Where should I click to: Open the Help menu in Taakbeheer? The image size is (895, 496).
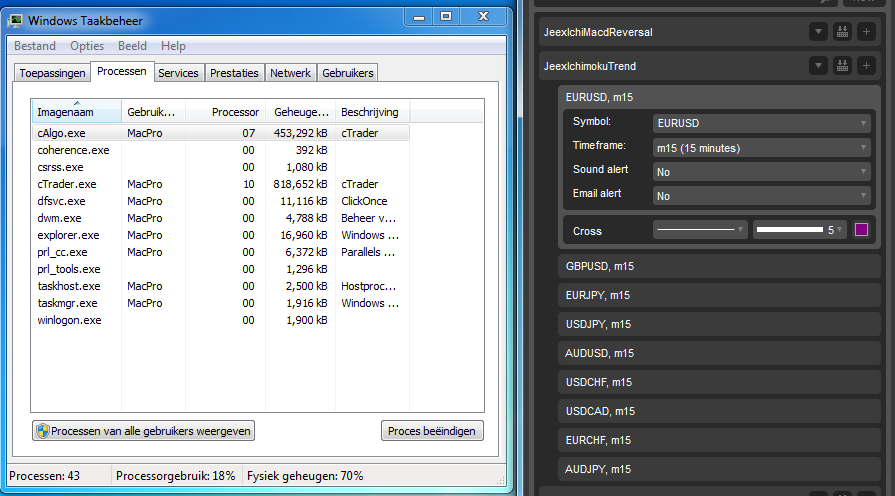coord(173,46)
